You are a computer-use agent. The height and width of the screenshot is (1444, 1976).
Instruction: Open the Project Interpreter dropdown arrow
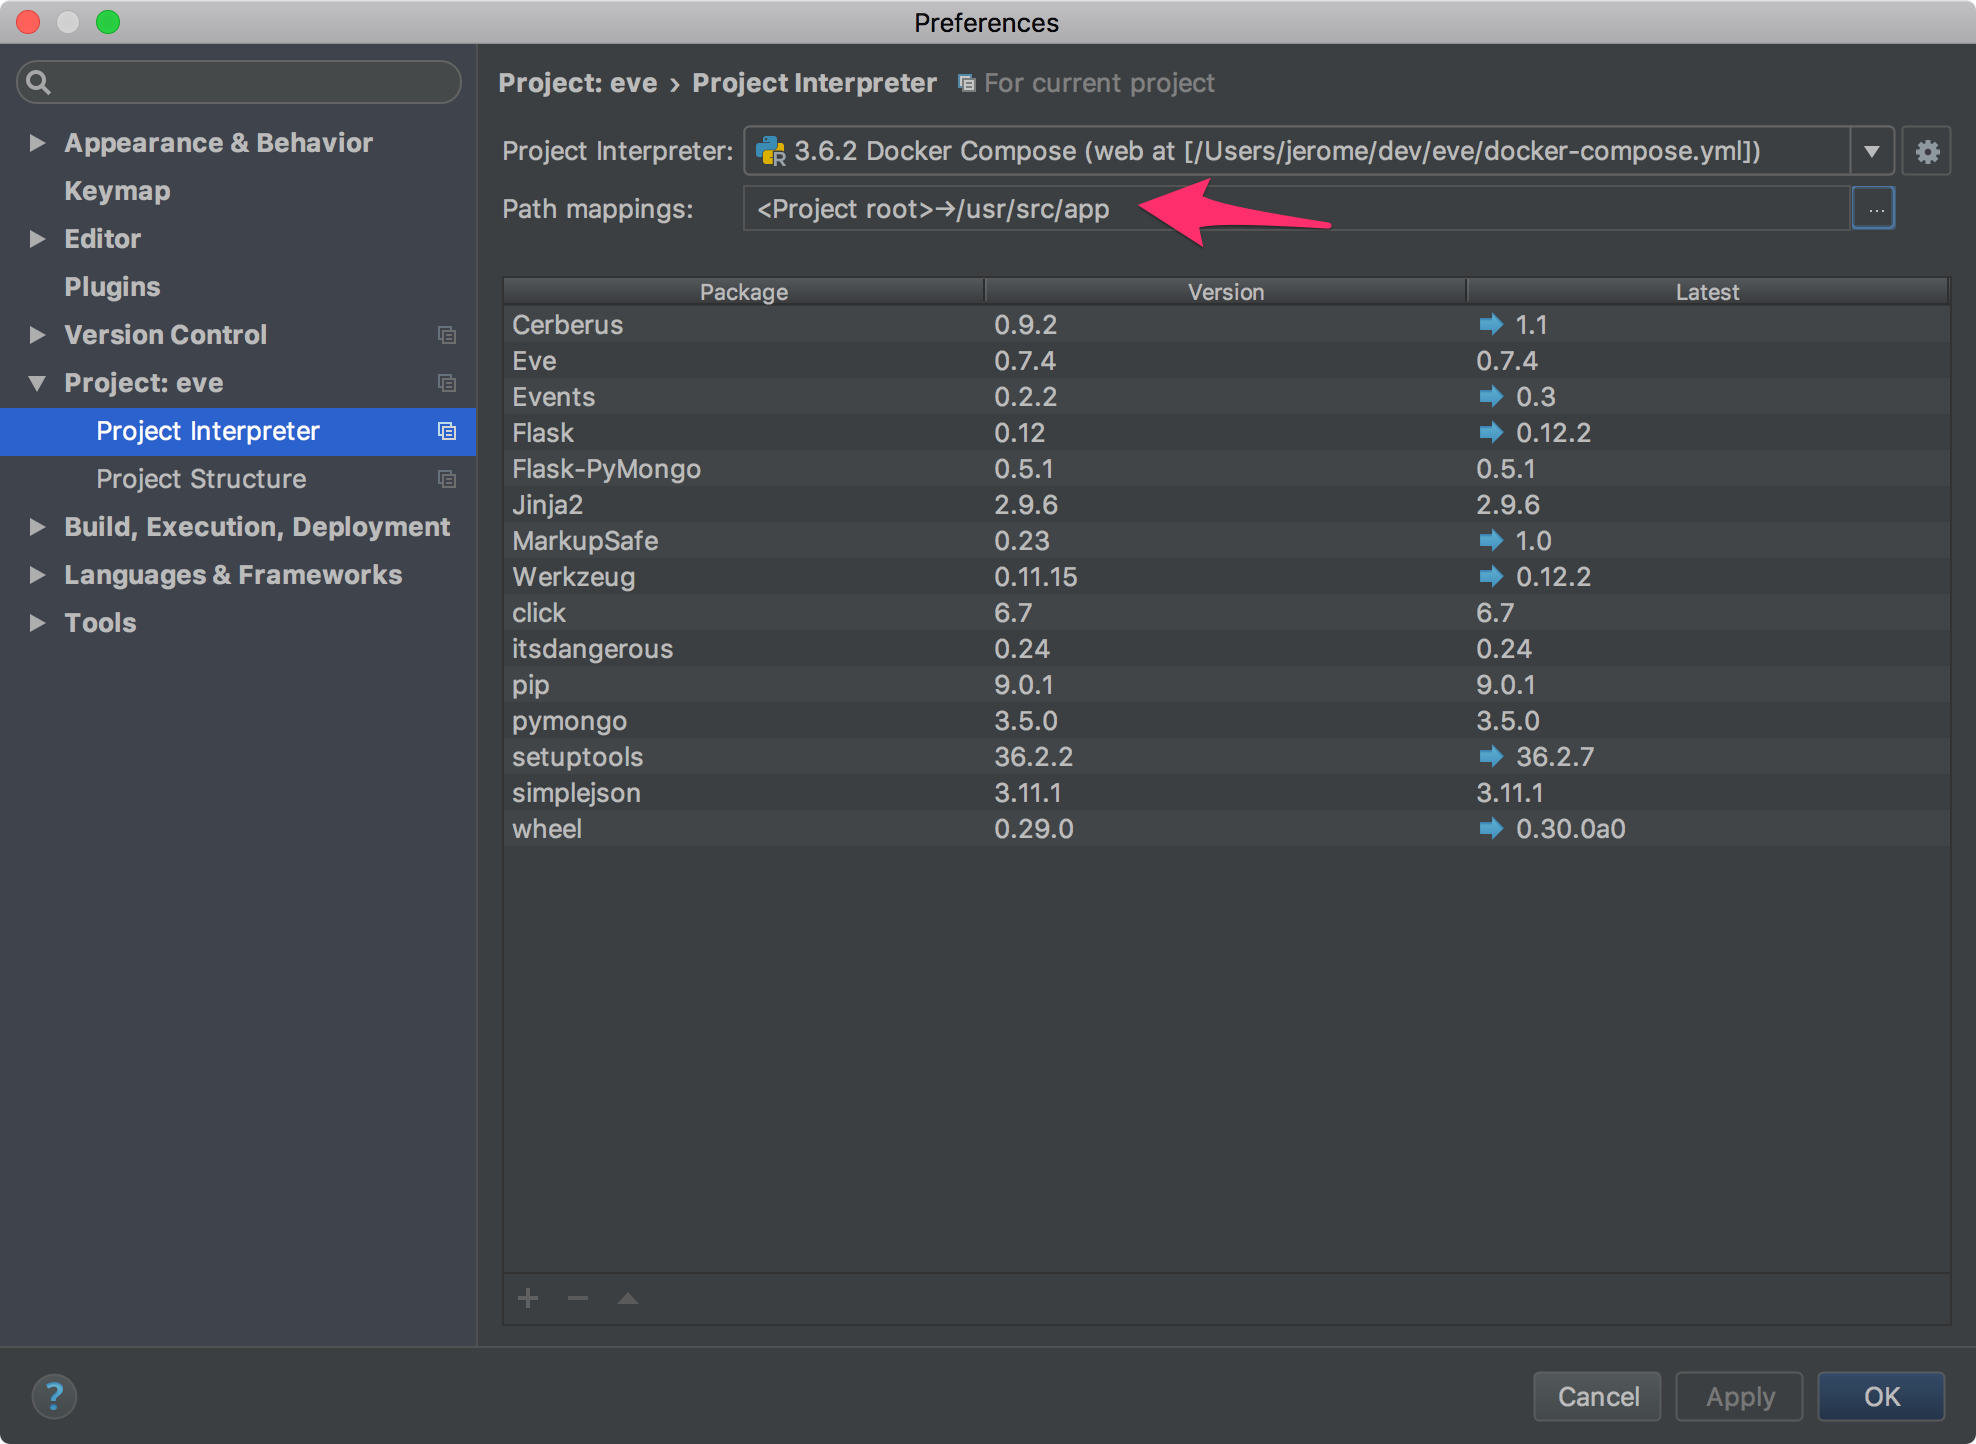(1871, 152)
